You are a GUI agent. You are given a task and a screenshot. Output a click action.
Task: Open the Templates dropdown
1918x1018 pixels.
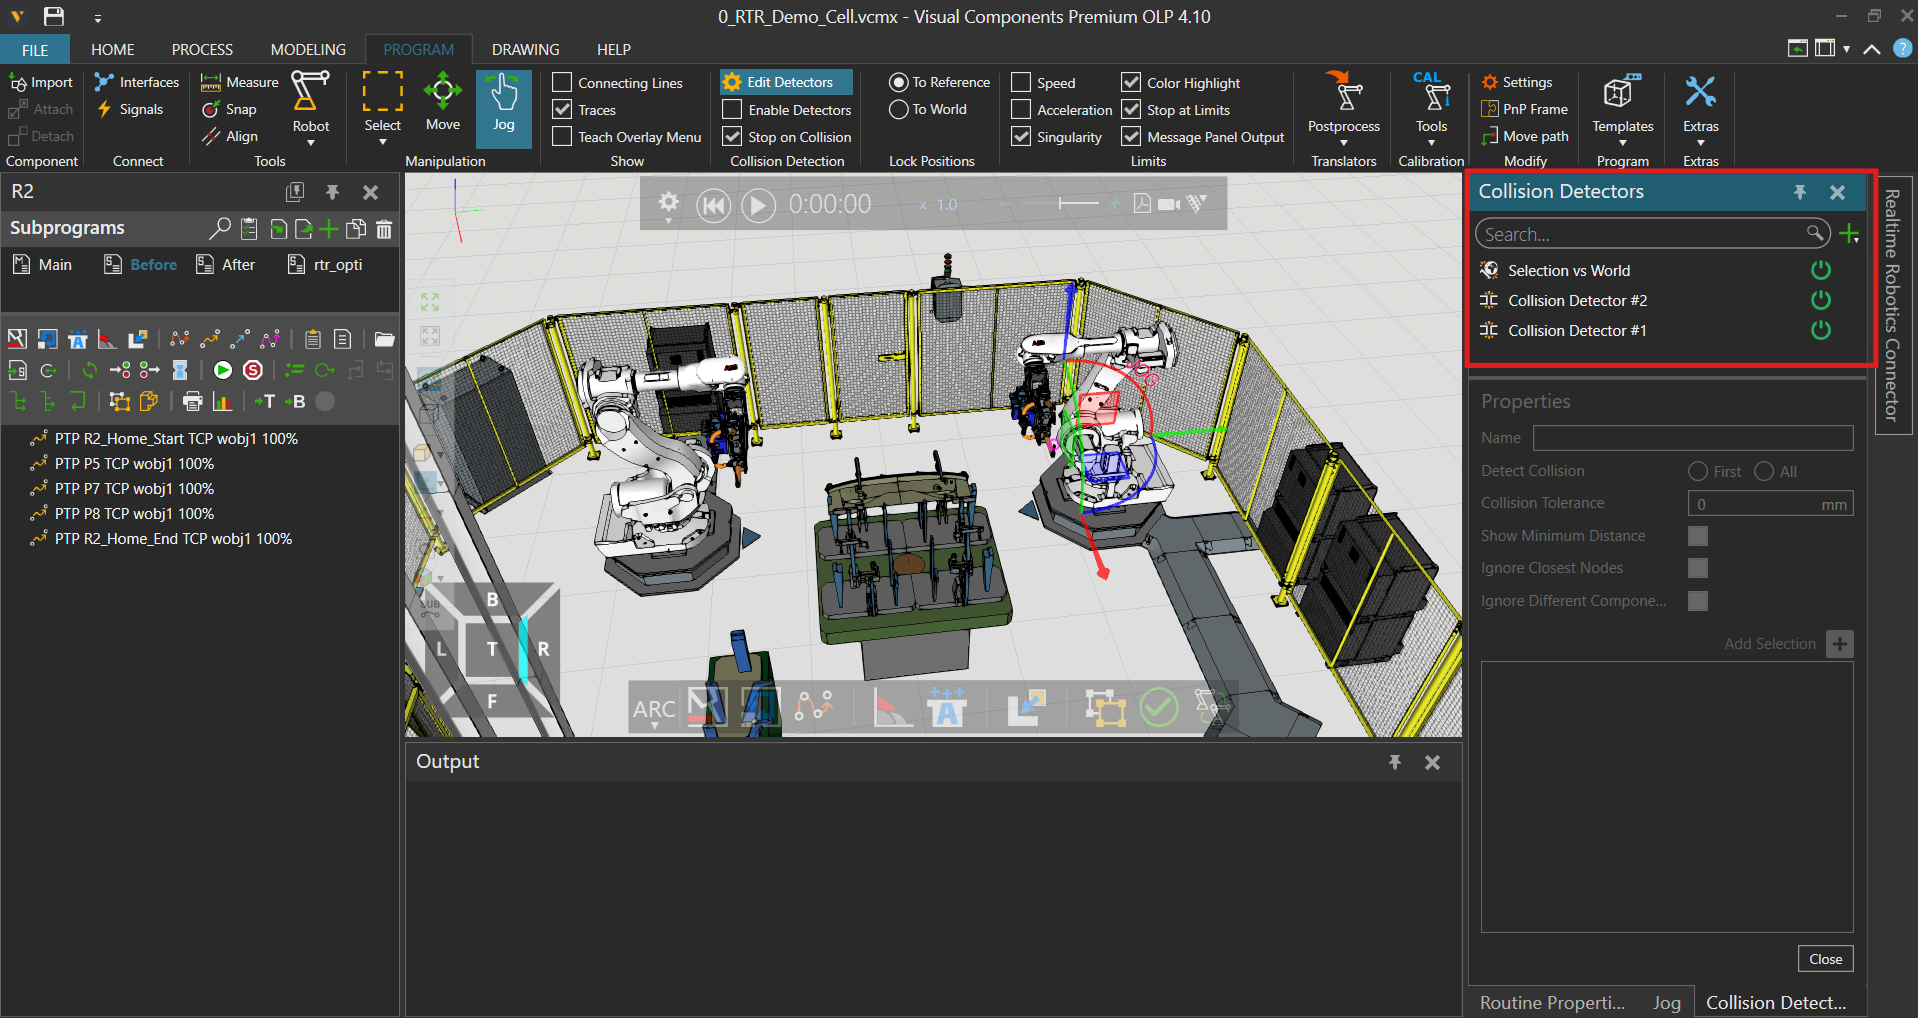pyautogui.click(x=1622, y=142)
